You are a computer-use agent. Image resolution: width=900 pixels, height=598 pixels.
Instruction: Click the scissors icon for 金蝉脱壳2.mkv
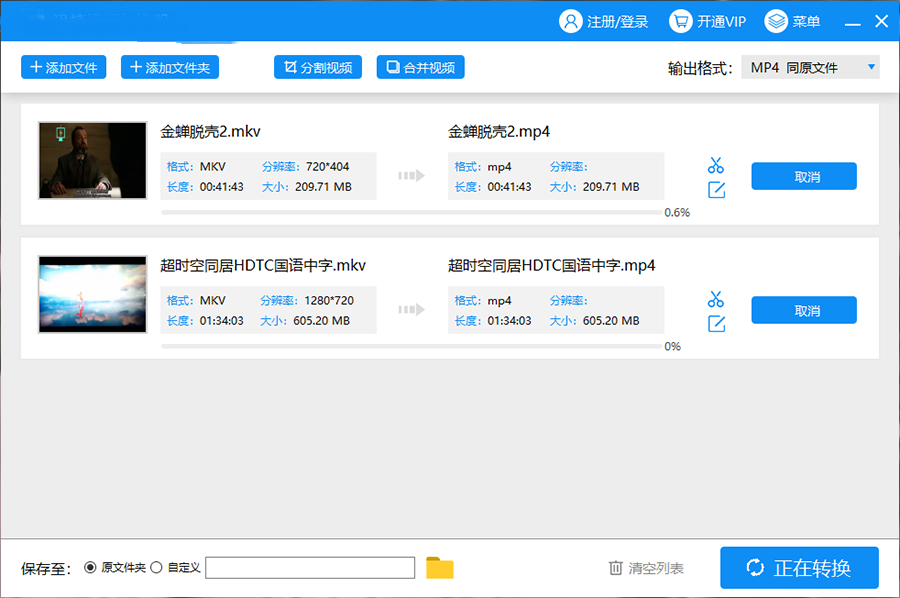[716, 165]
